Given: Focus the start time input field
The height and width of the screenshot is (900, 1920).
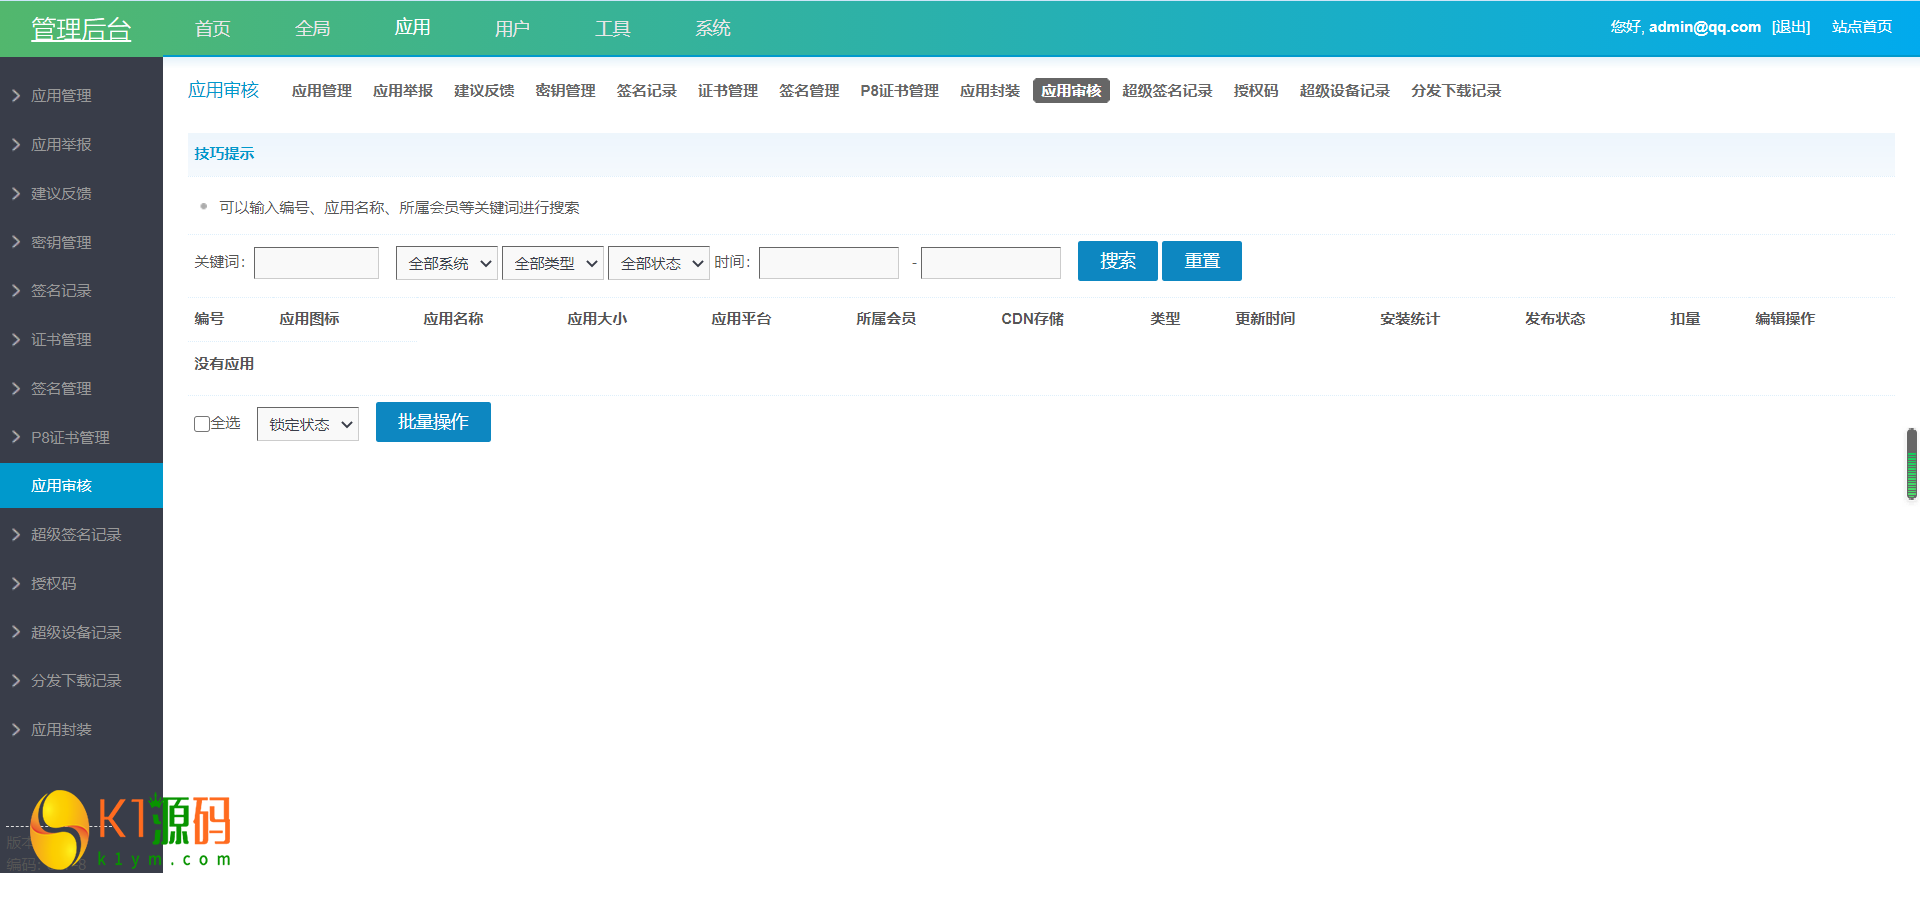Looking at the screenshot, I should (x=829, y=263).
